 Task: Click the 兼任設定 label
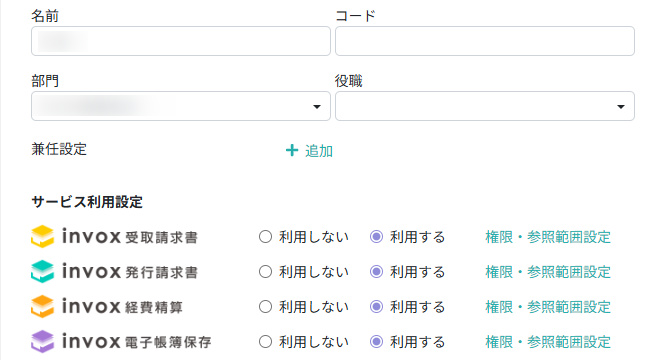coord(59,149)
